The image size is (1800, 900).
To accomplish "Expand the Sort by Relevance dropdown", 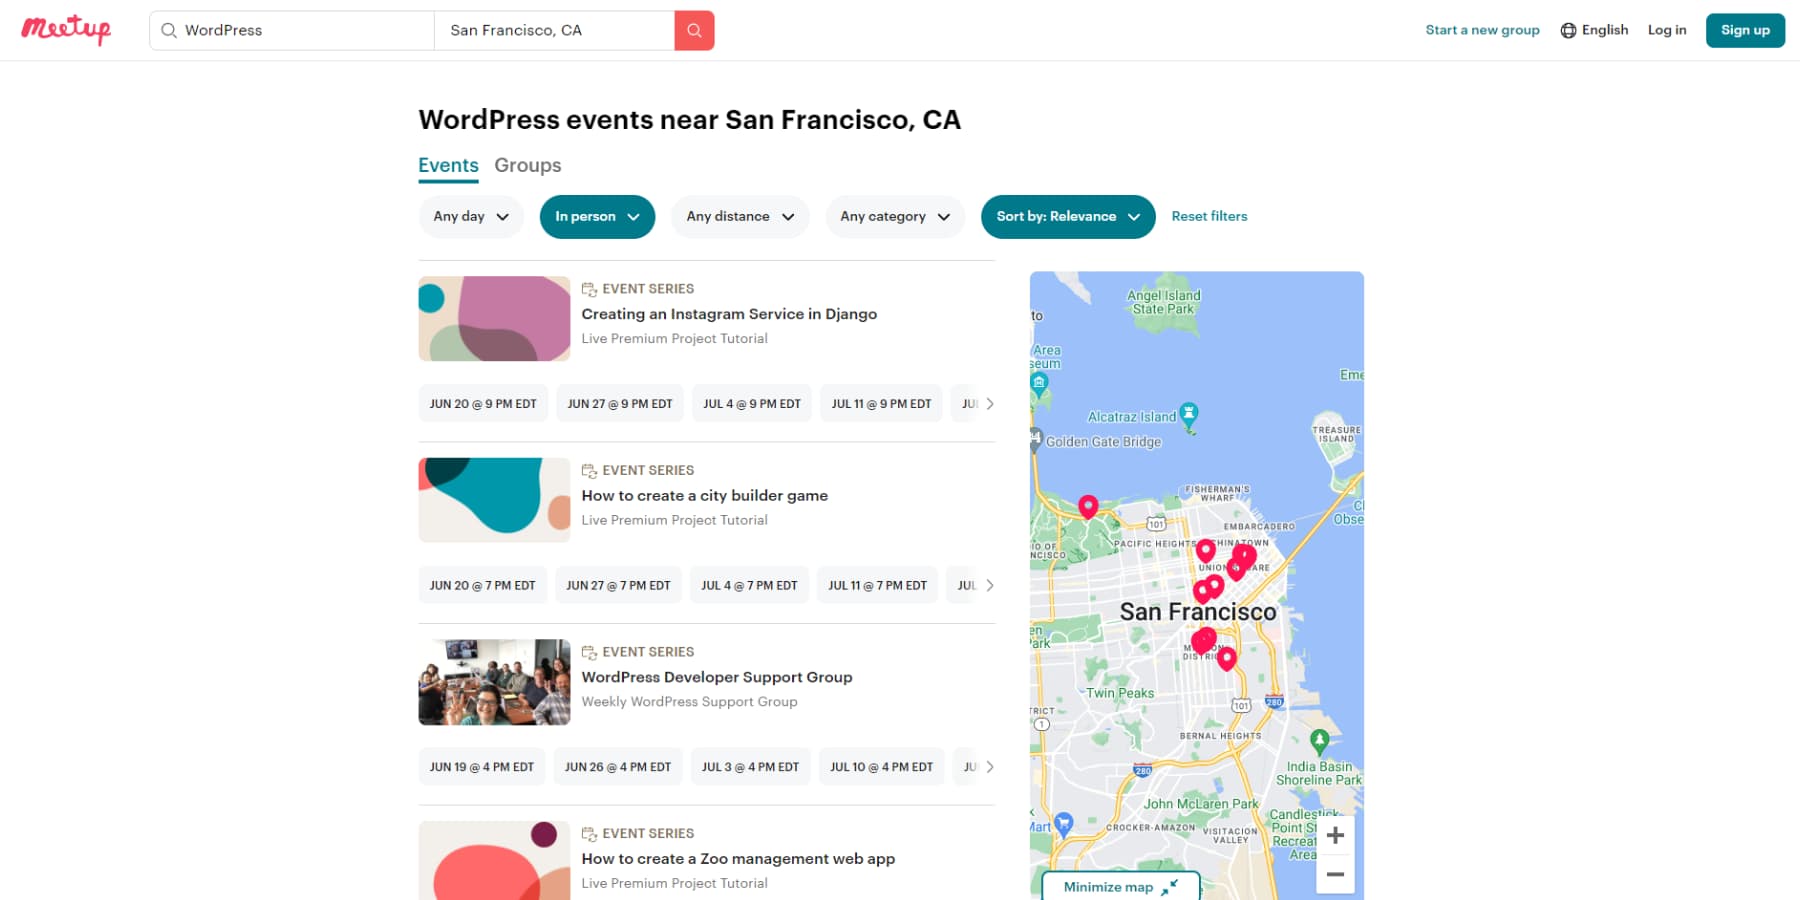I will [1067, 216].
